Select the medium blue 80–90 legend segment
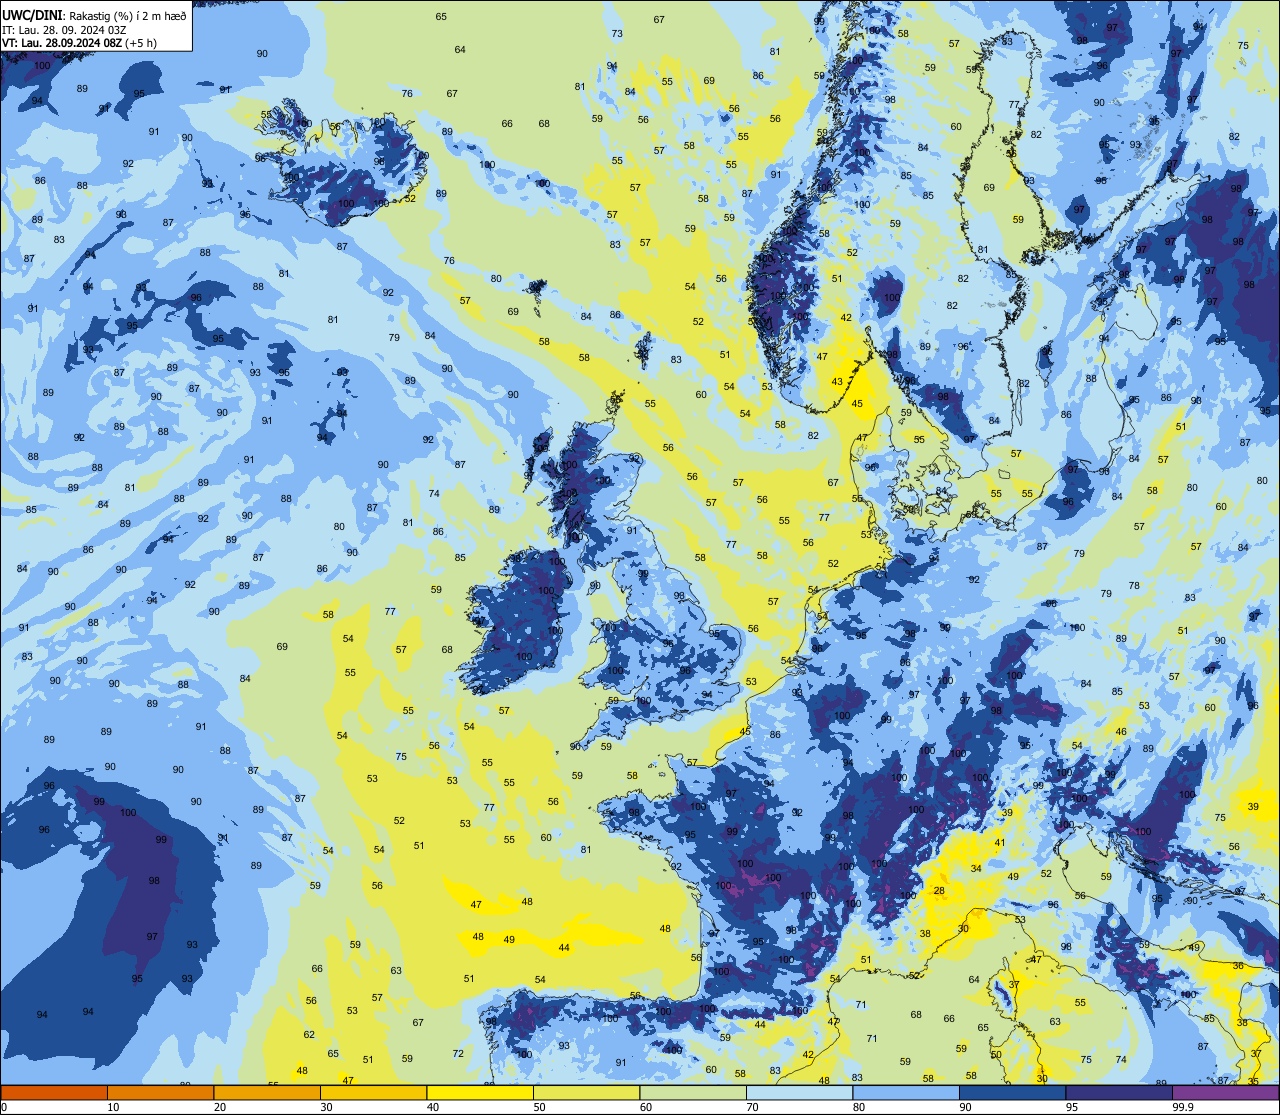 (906, 1092)
